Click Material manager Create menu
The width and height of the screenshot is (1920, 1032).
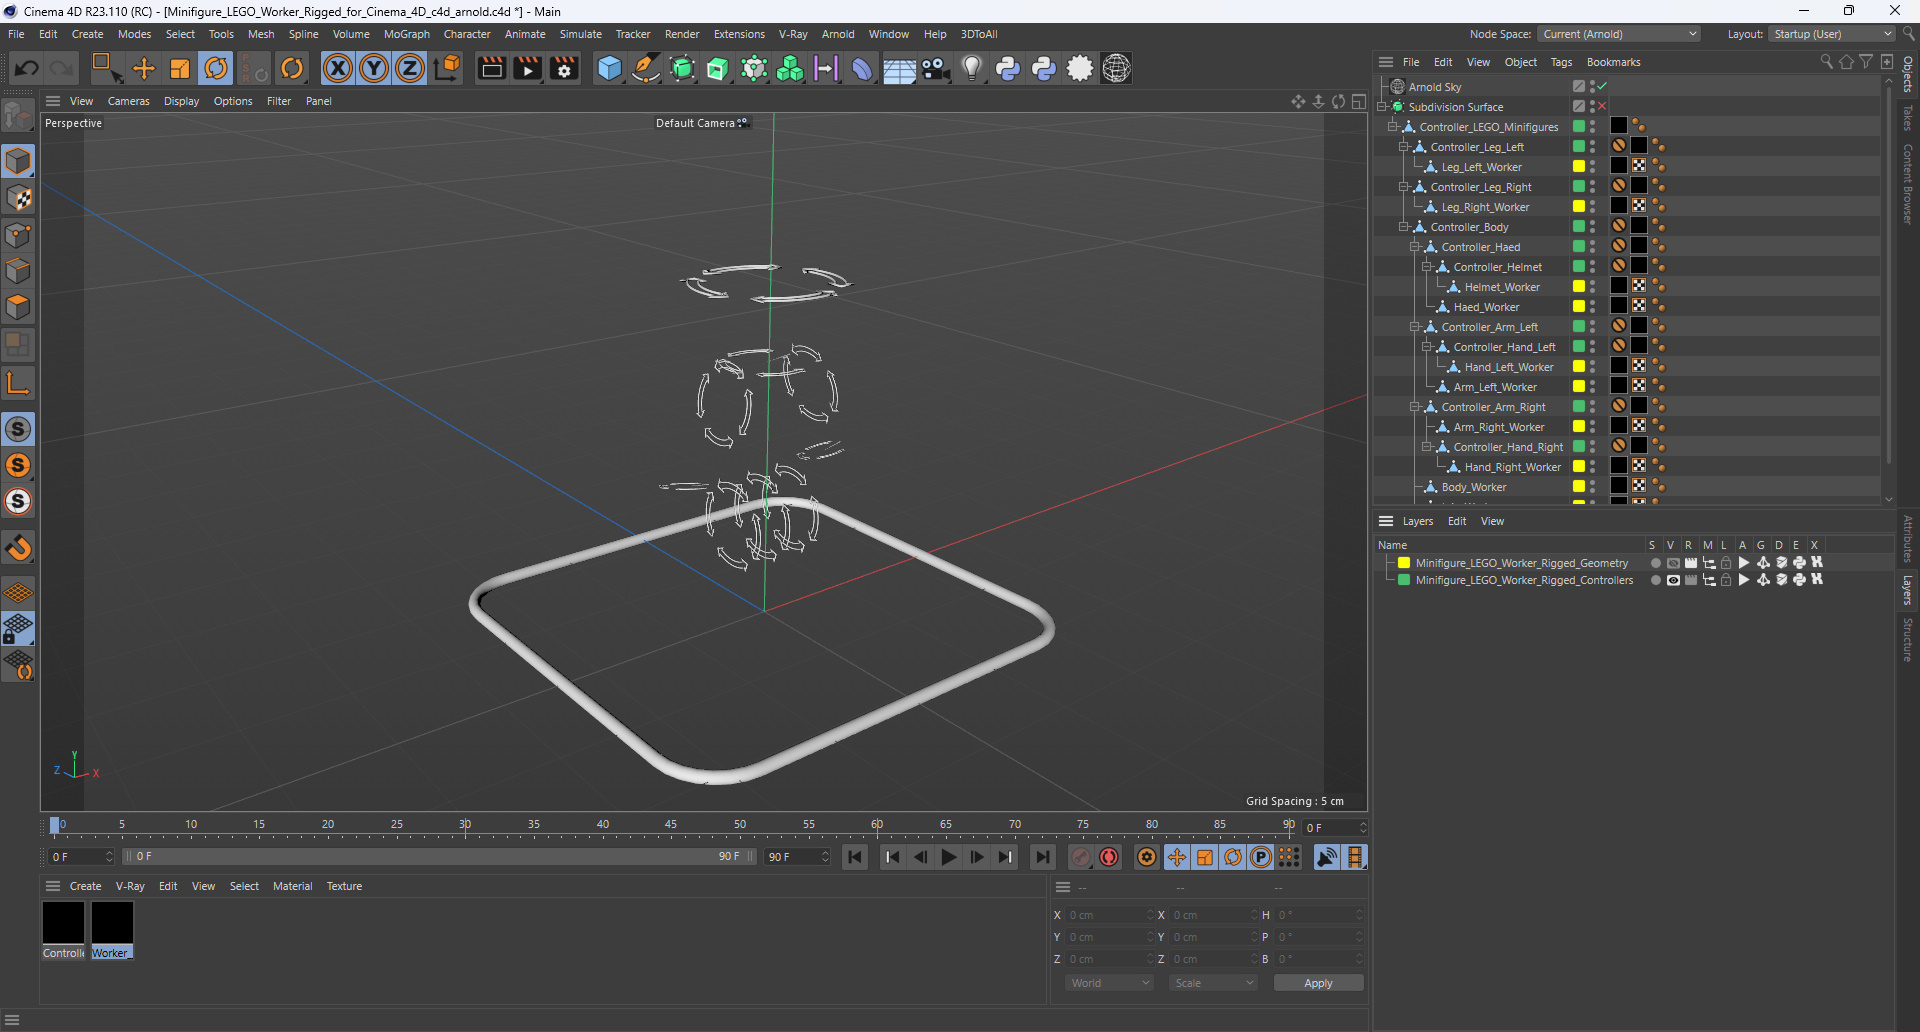click(85, 886)
